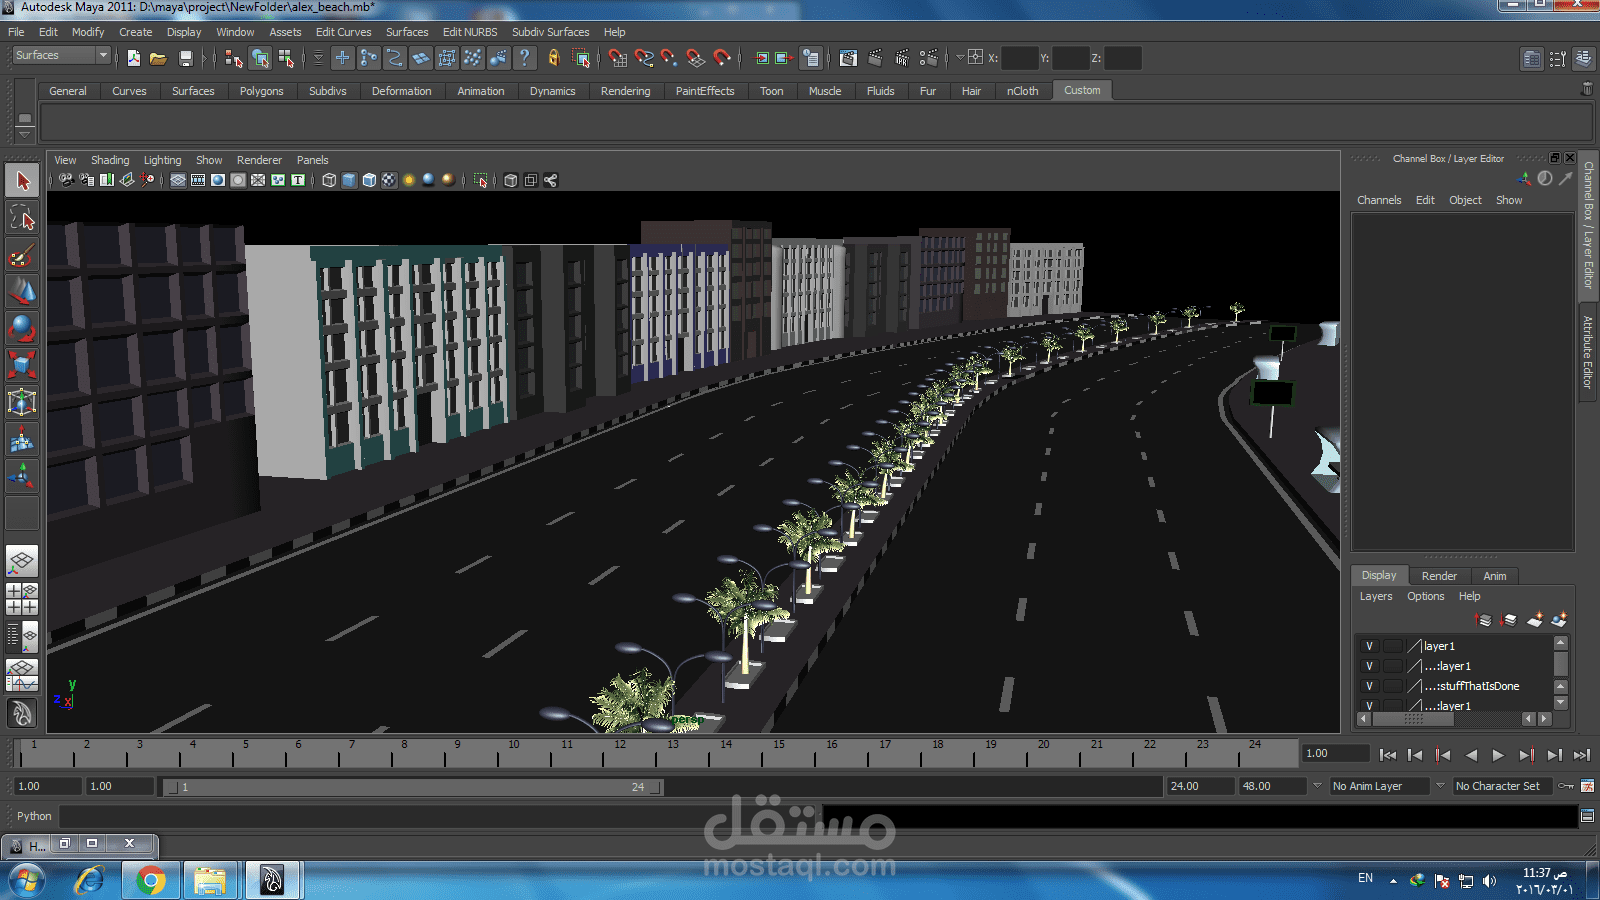
Task: Select the Scale tool
Action: 22,364
